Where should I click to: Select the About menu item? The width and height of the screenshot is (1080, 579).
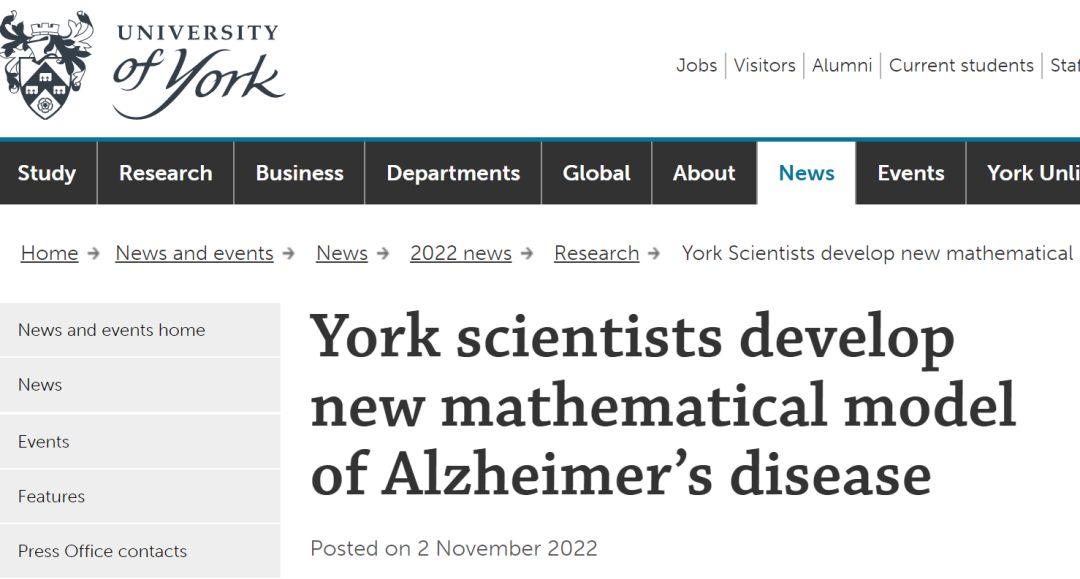coord(704,173)
